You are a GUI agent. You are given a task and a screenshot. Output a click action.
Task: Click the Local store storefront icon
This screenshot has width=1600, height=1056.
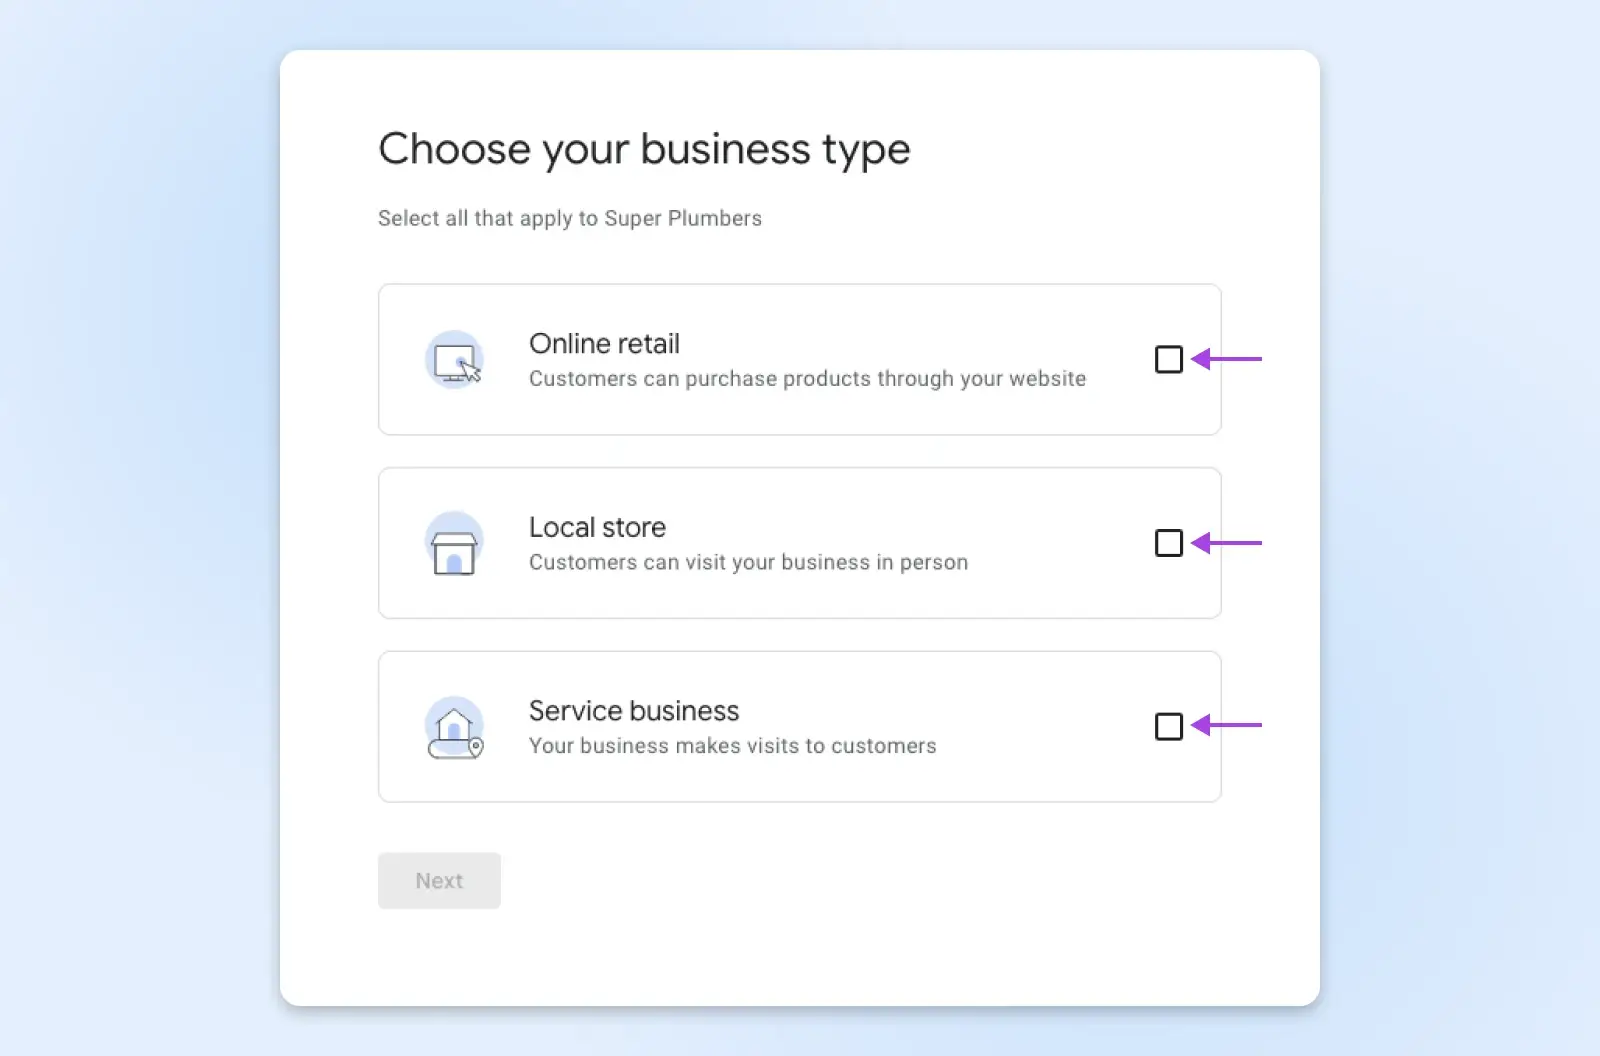454,545
